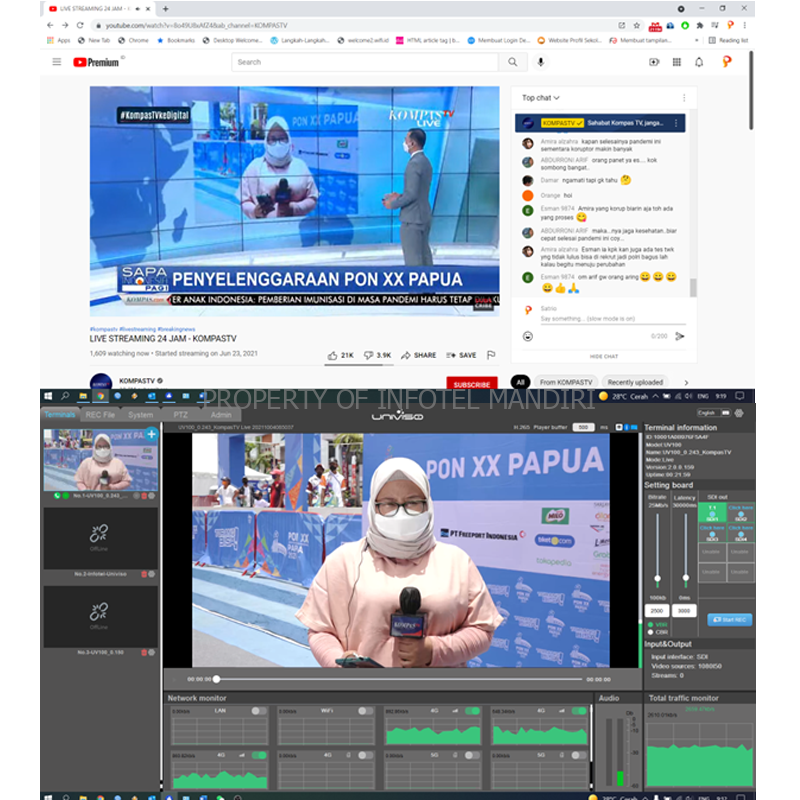The image size is (800, 800).
Task: Show hidden tray icons chevron near 28°C Cerah
Action: (655, 396)
